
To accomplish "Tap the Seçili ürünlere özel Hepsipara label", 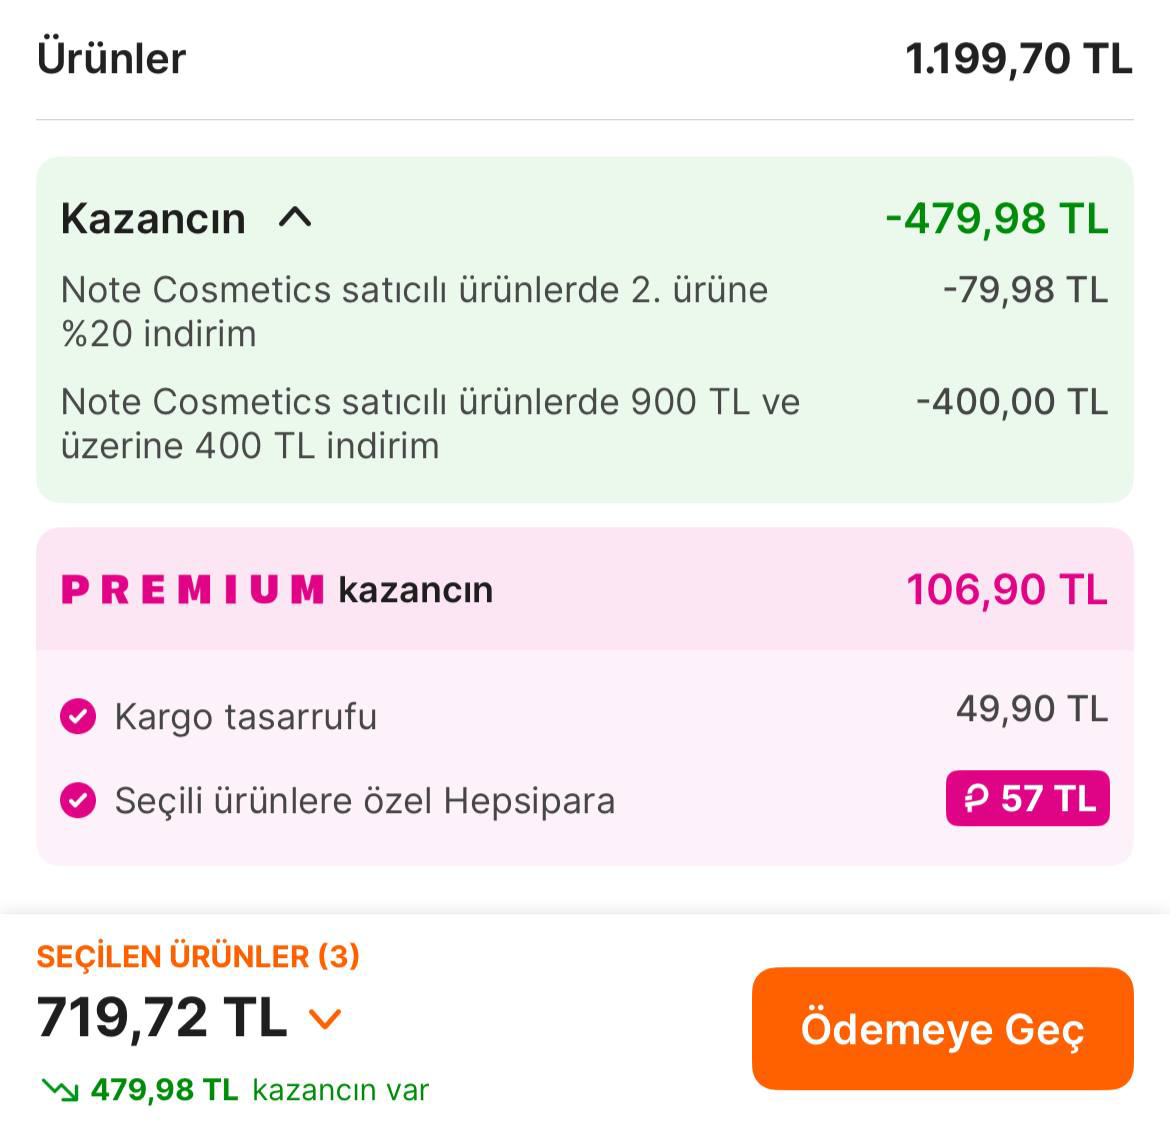I will [365, 801].
